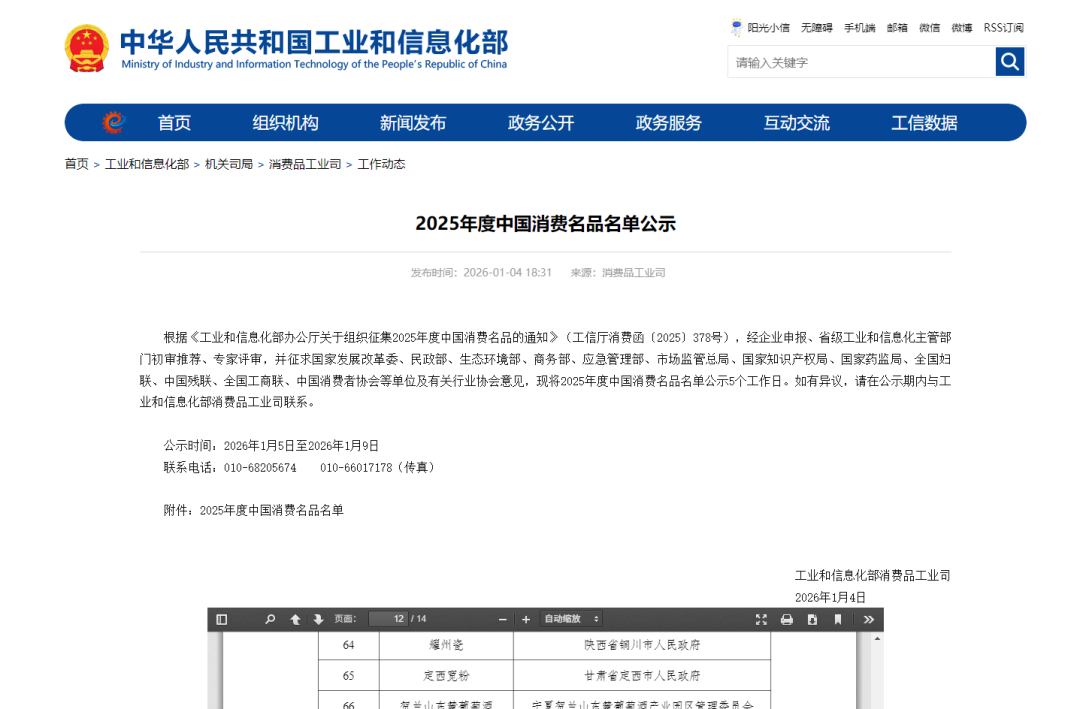Image resolution: width=1080 pixels, height=709 pixels.
Task: Click the site search magnifier icon
Action: pyautogui.click(x=1009, y=61)
